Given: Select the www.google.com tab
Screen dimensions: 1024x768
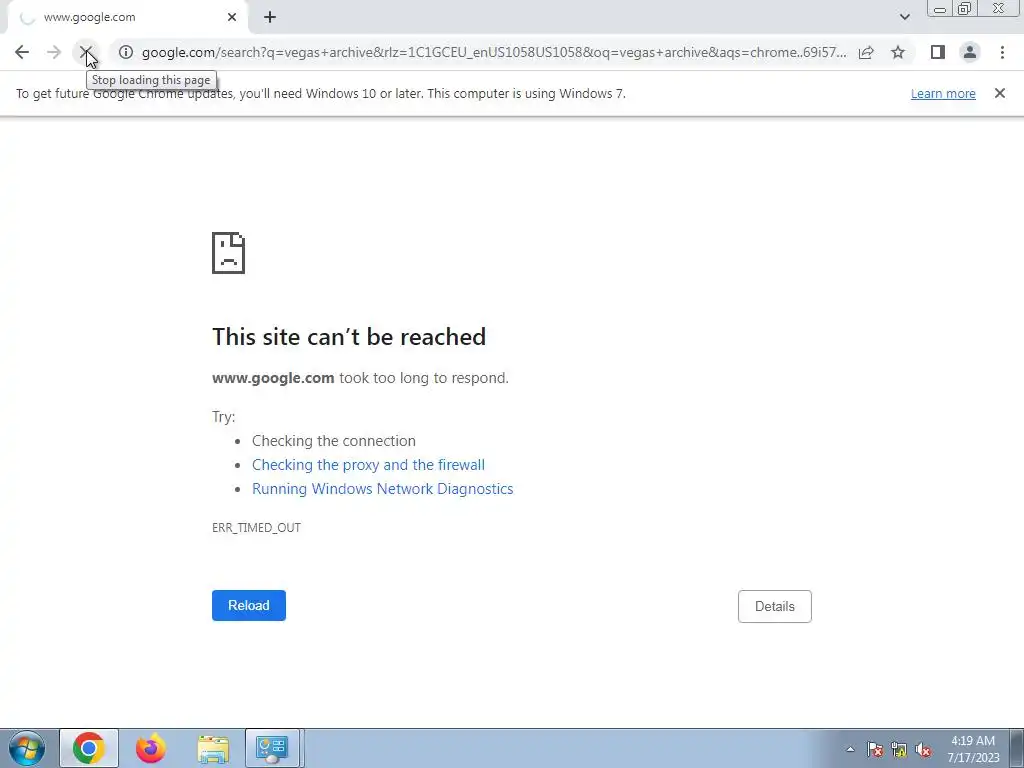Looking at the screenshot, I should coord(127,18).
